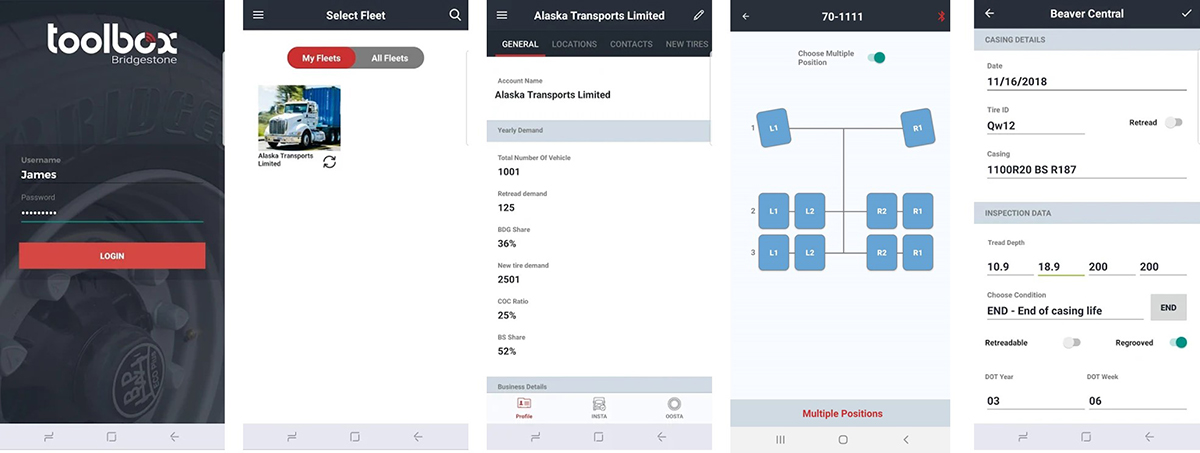Disable the Regrooved switch

pos(1177,342)
